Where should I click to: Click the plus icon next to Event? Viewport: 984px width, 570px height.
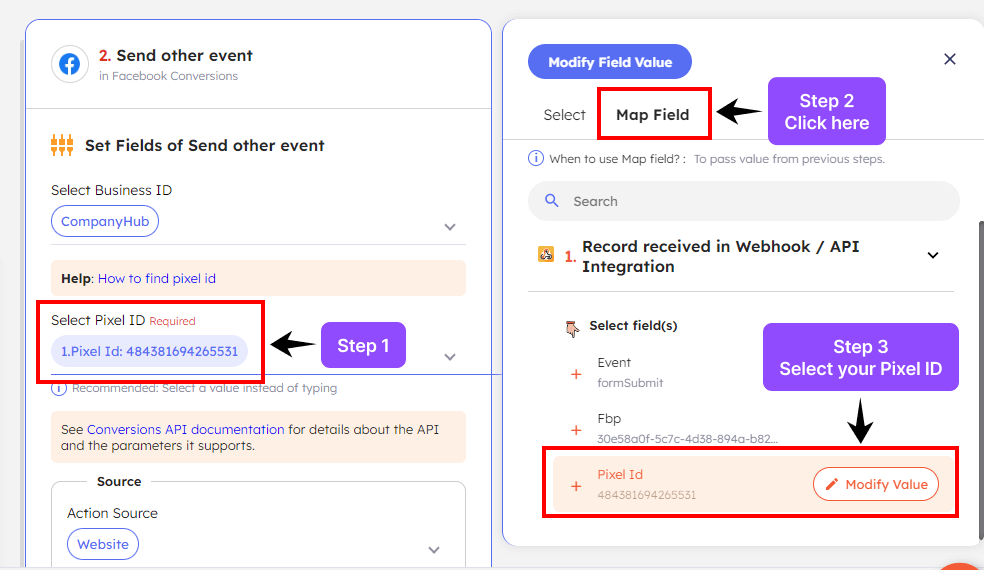(576, 373)
